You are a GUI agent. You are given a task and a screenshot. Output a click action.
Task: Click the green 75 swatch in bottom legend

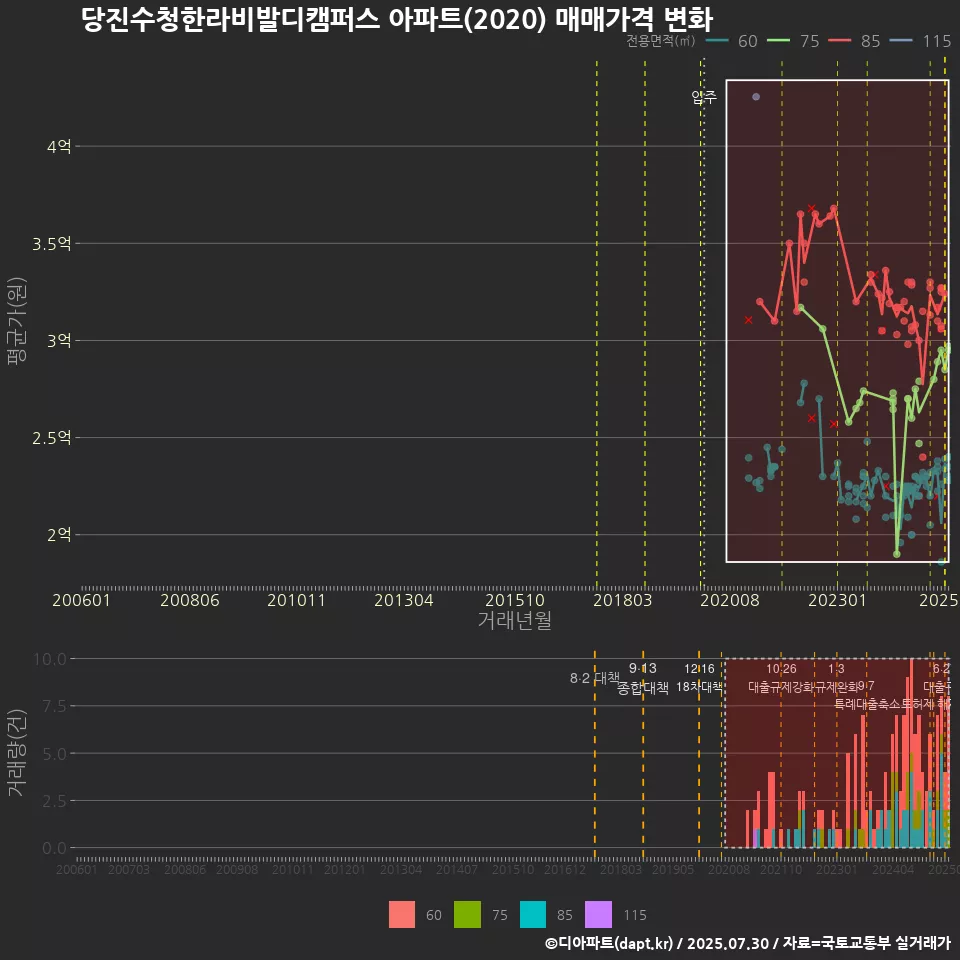coord(467,914)
